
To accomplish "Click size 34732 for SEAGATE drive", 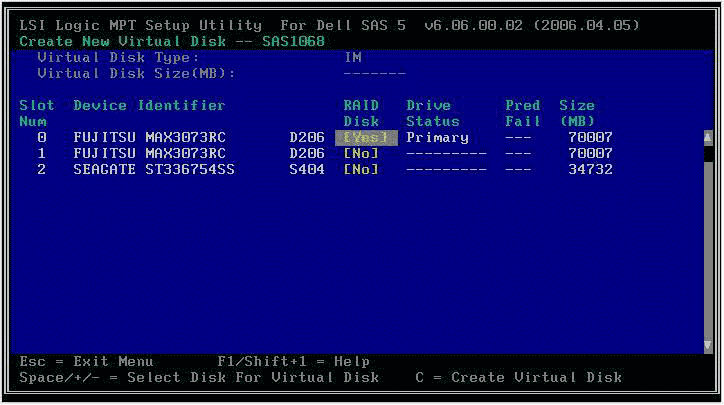I will click(591, 169).
